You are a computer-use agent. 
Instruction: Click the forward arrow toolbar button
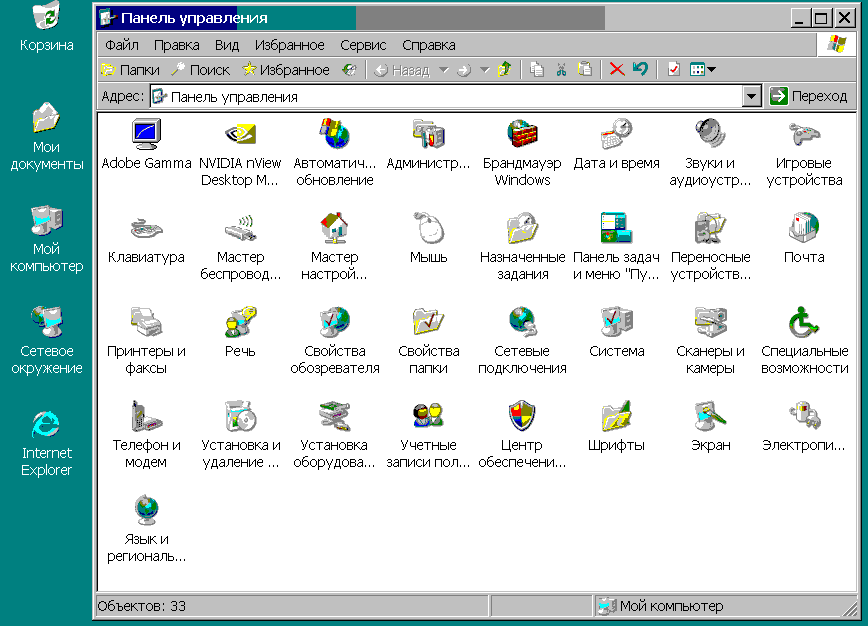click(464, 70)
